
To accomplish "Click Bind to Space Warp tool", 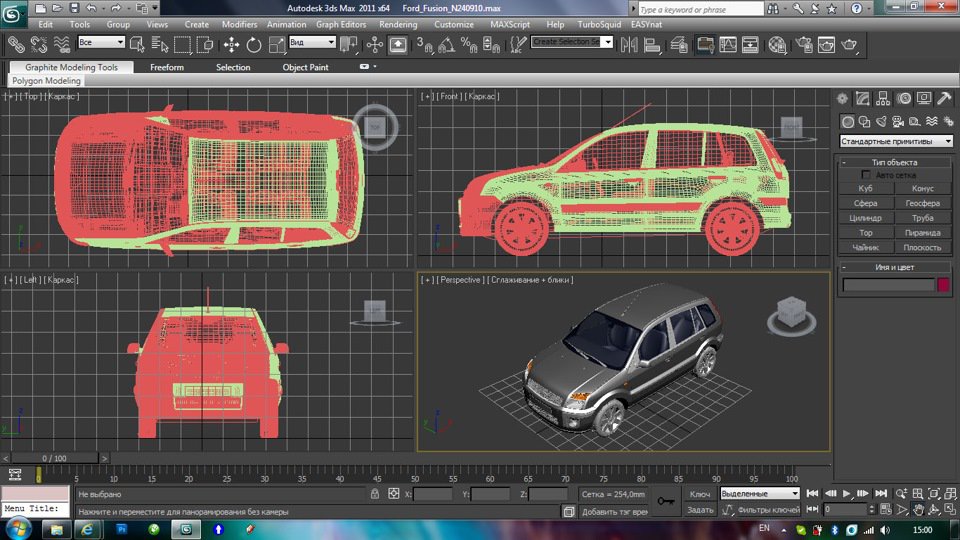I will coord(62,44).
